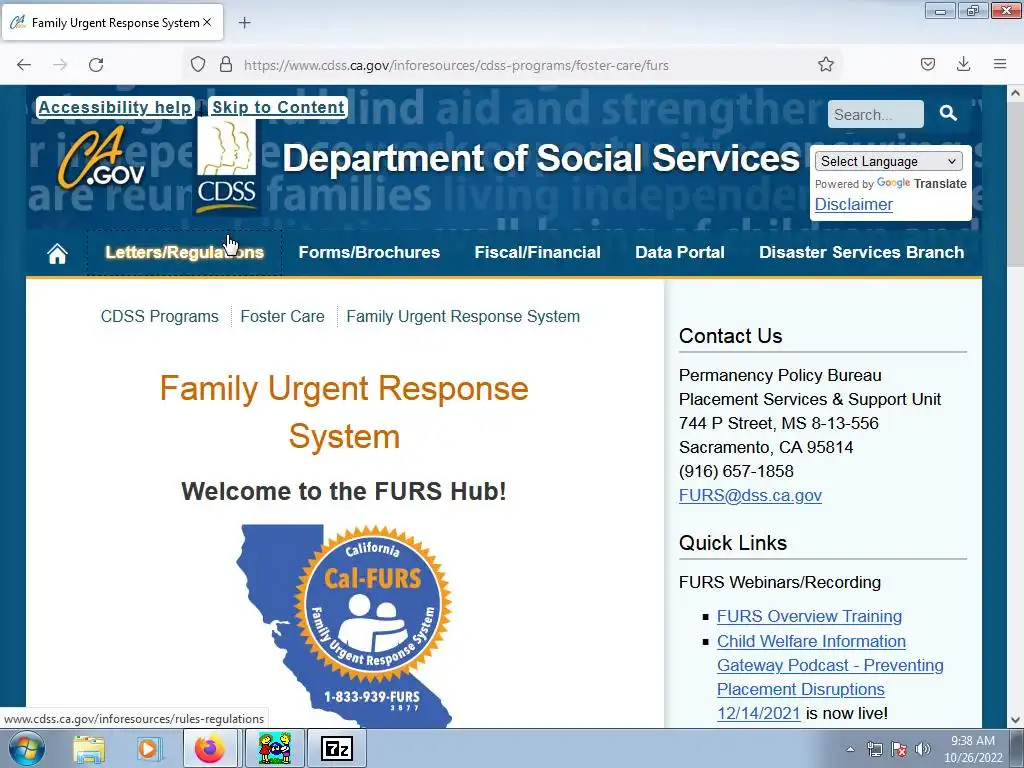This screenshot has width=1024, height=768.
Task: Open the Save to Pocket icon
Action: click(x=927, y=64)
